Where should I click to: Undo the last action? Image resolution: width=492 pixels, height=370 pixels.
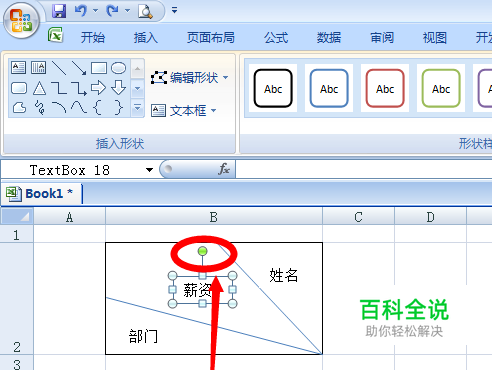point(81,11)
